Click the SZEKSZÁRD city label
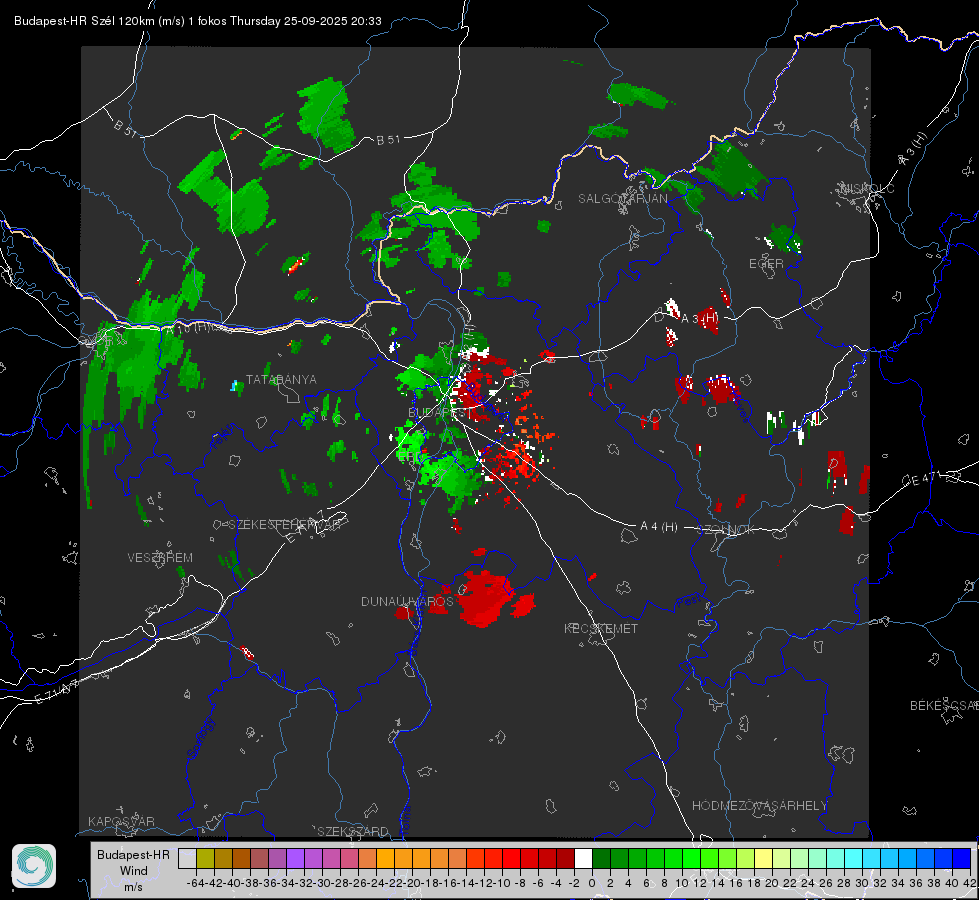This screenshot has height=900, width=979. click(353, 831)
